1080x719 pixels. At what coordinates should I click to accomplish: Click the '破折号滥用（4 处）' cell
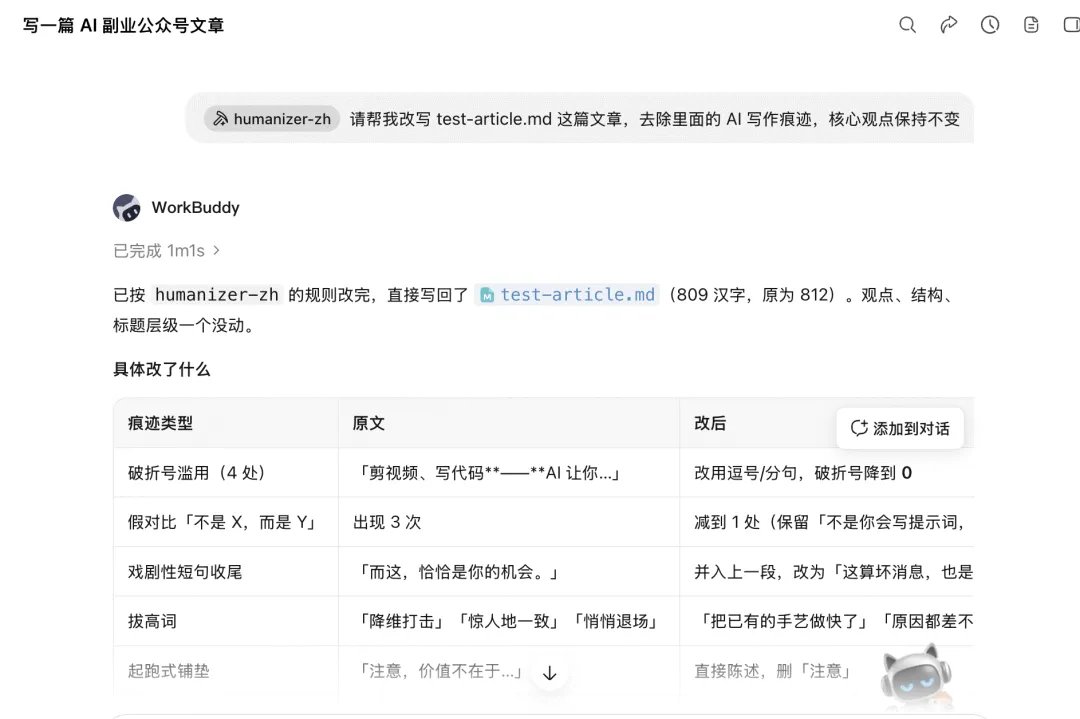point(226,472)
